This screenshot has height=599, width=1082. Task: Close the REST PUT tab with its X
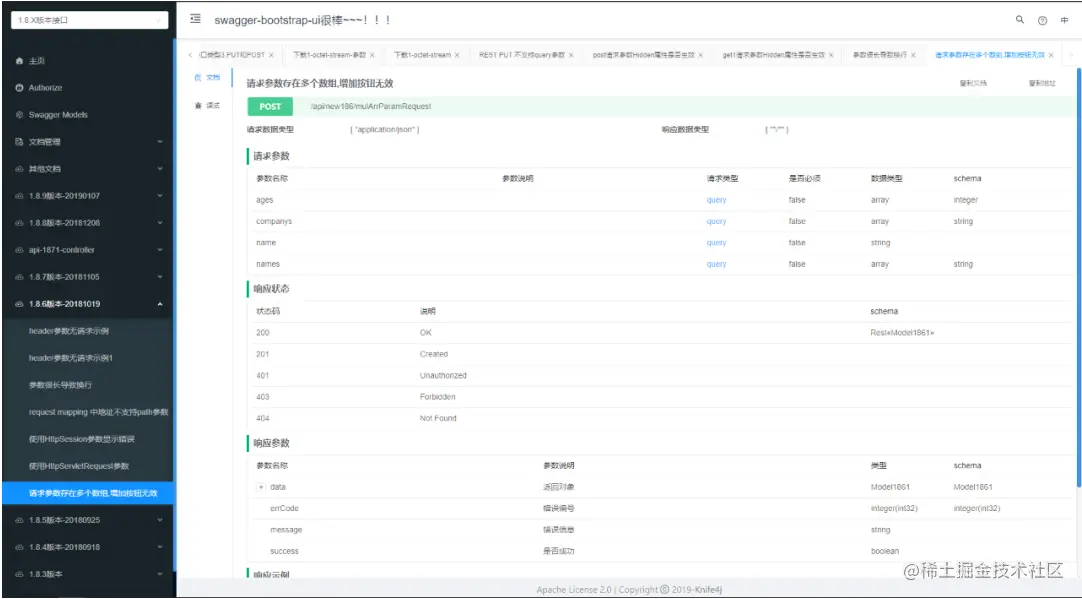571,55
